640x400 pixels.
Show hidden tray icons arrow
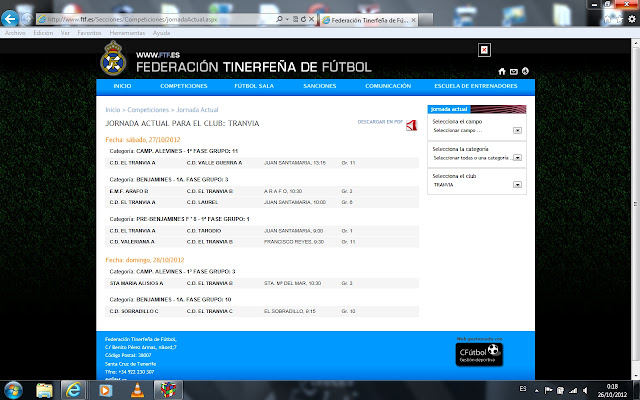pyautogui.click(x=536, y=391)
